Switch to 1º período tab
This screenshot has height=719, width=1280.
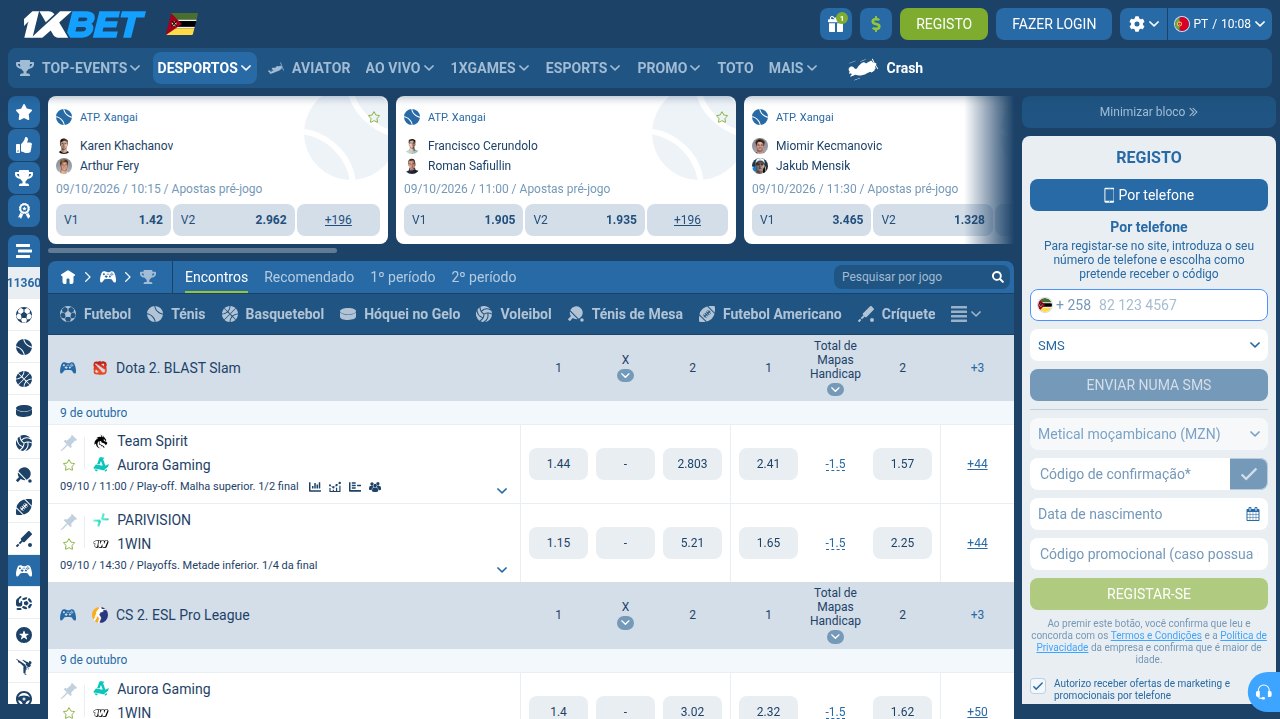(403, 277)
